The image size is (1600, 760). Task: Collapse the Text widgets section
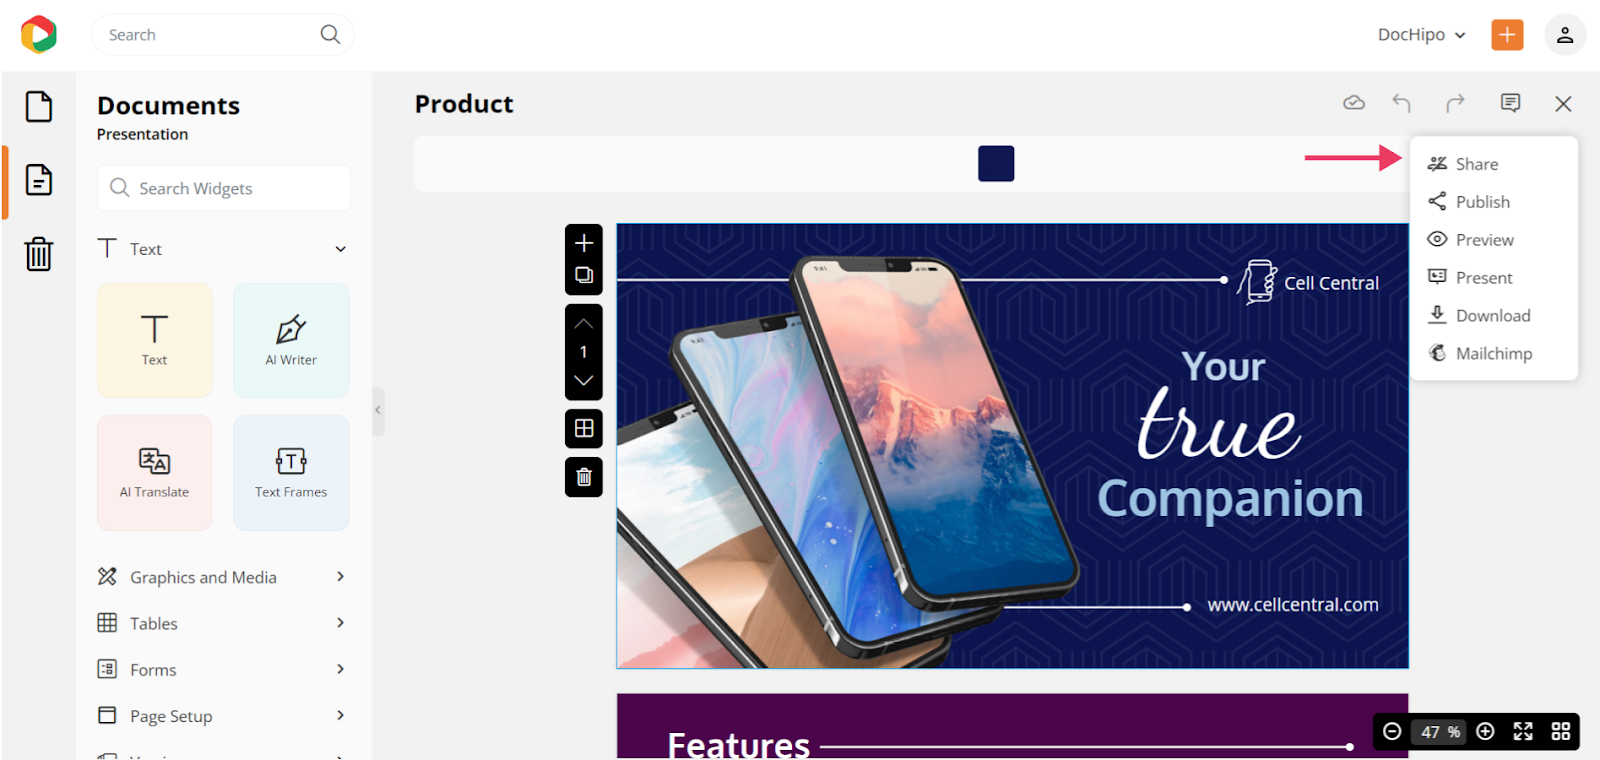coord(341,249)
